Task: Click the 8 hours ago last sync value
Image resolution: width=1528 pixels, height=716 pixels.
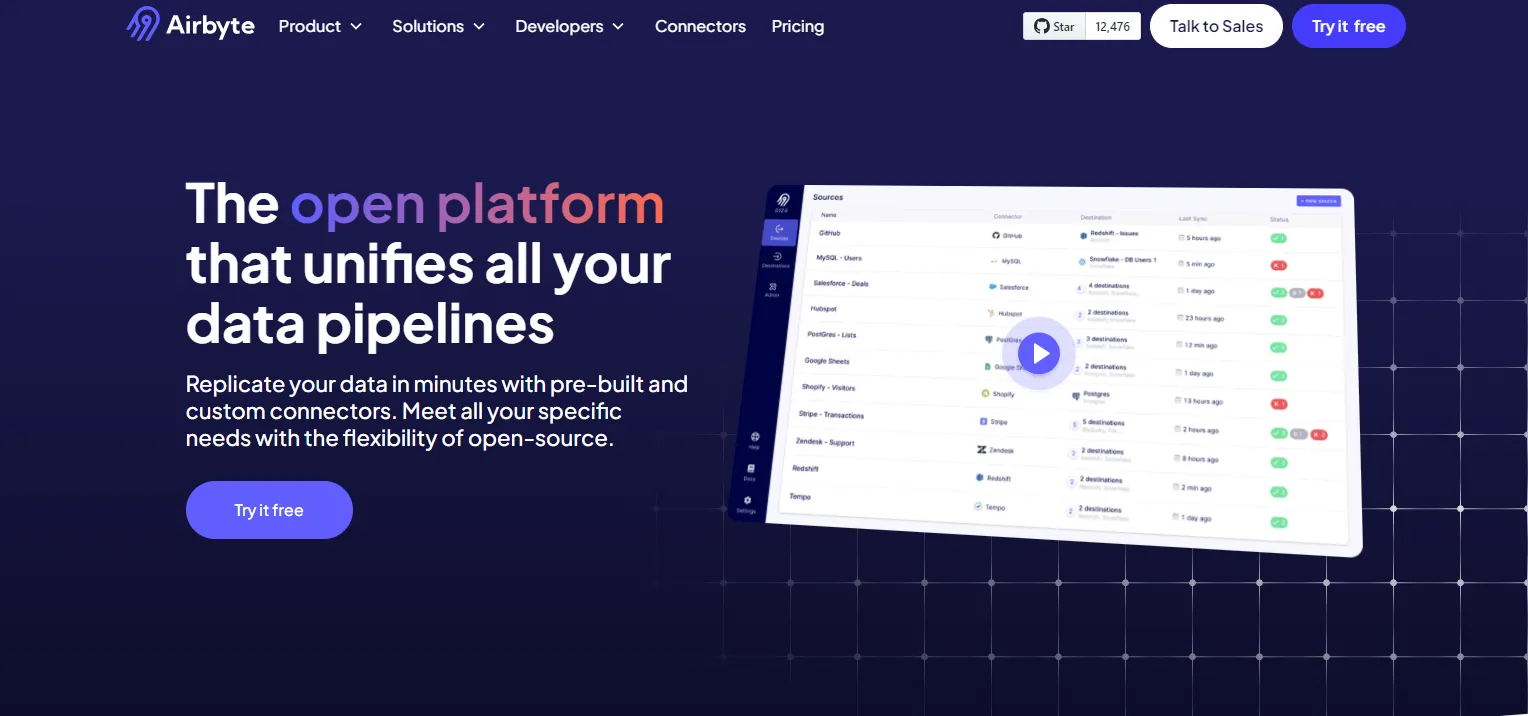Action: (1200, 459)
